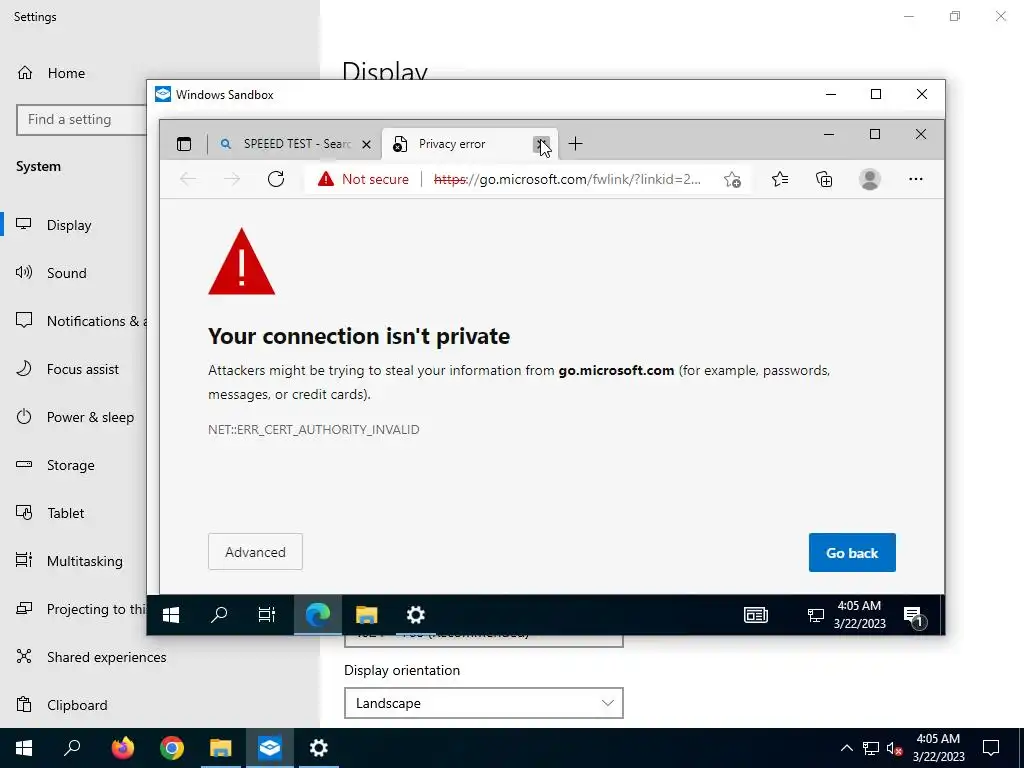This screenshot has height=768, width=1024.
Task: Open Storage settings
Action: coord(73,465)
